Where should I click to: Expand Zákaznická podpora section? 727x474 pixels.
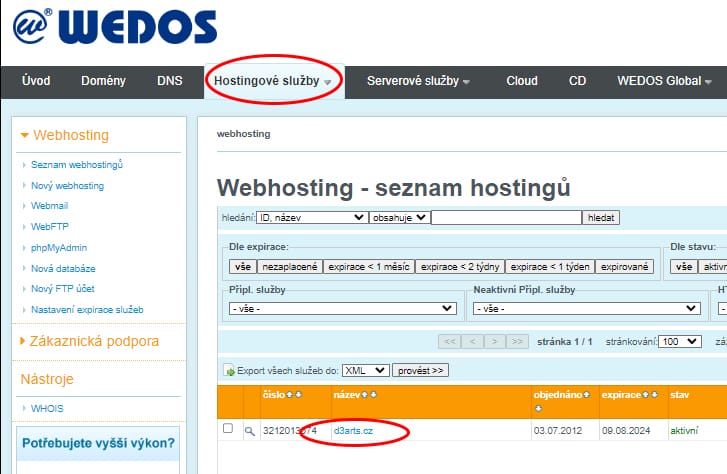pos(89,341)
